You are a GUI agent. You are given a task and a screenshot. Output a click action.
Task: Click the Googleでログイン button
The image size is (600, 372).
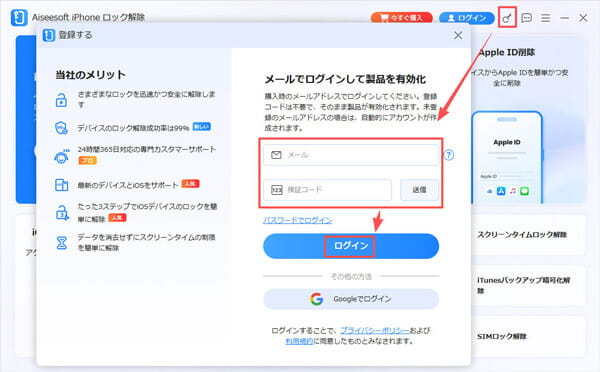click(x=351, y=299)
